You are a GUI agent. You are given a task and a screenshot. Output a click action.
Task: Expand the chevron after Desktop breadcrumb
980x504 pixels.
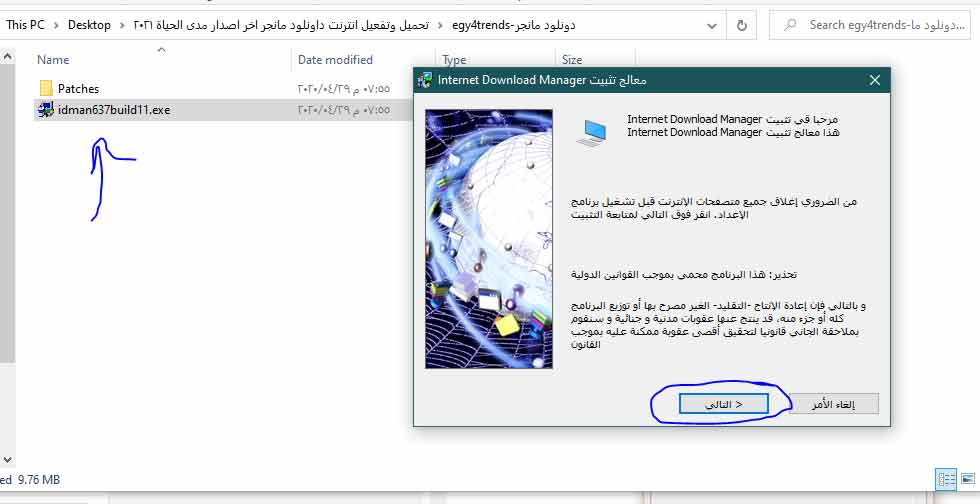coord(122,26)
